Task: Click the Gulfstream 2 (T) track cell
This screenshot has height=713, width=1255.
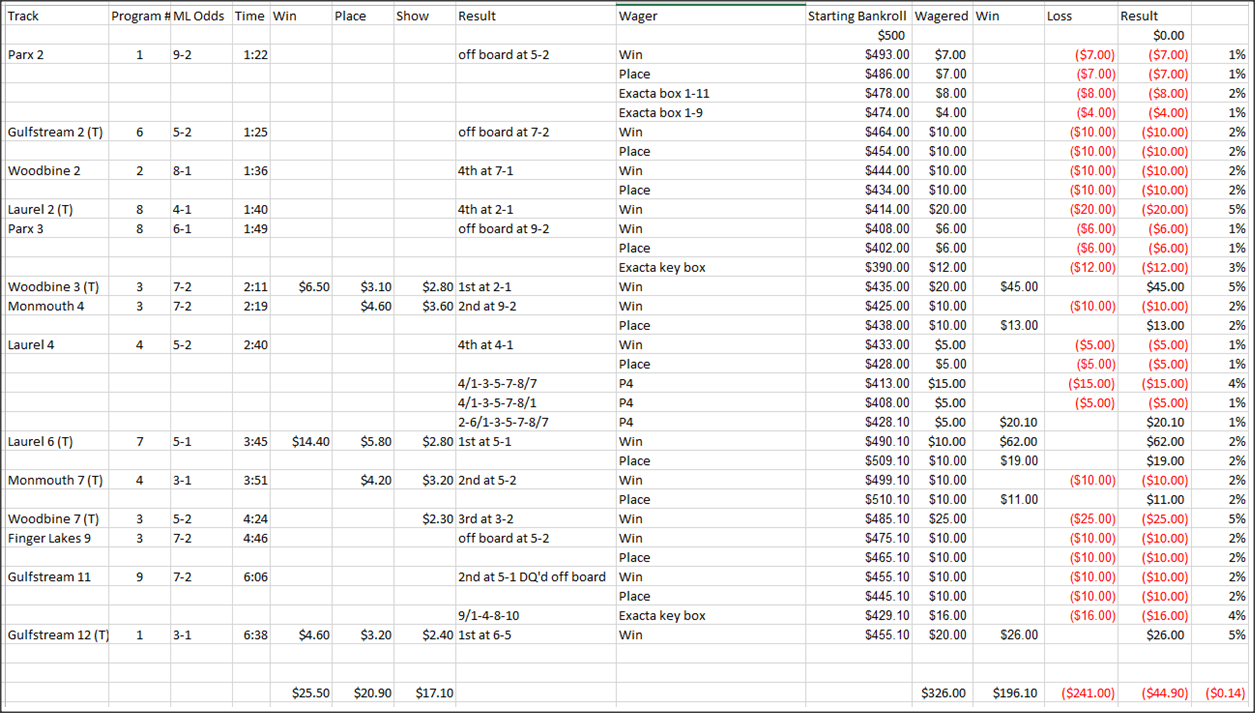Action: (56, 132)
